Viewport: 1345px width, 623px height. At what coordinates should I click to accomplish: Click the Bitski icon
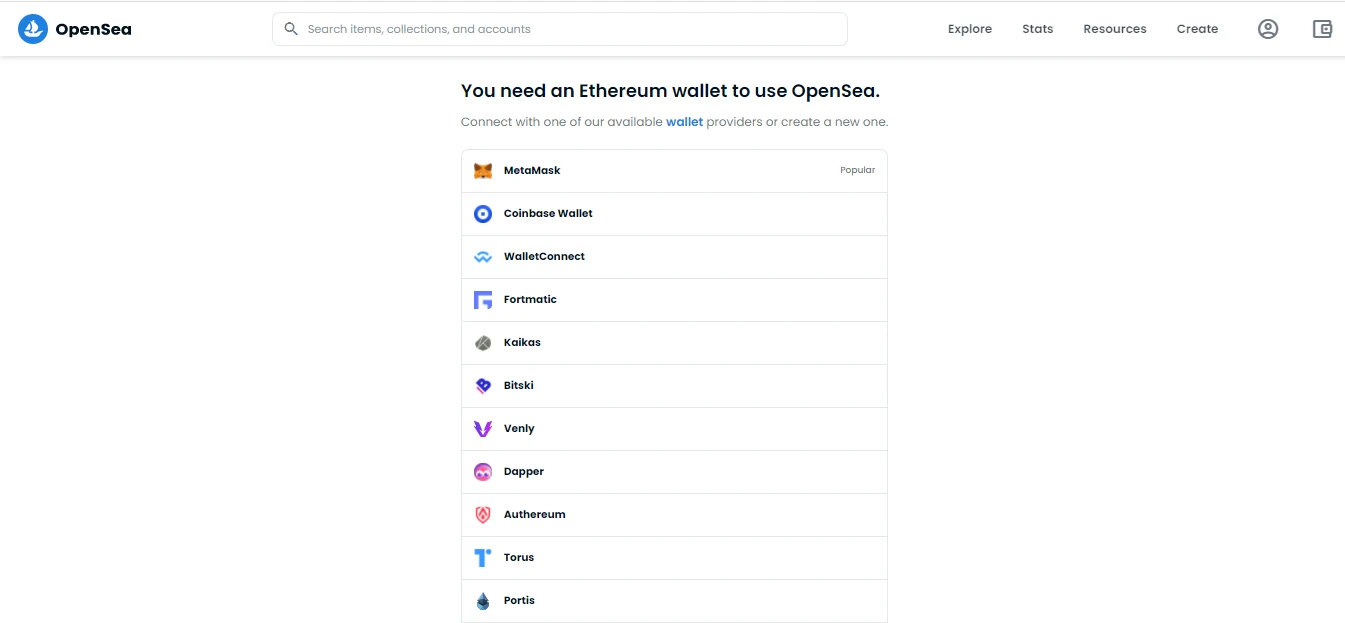483,386
